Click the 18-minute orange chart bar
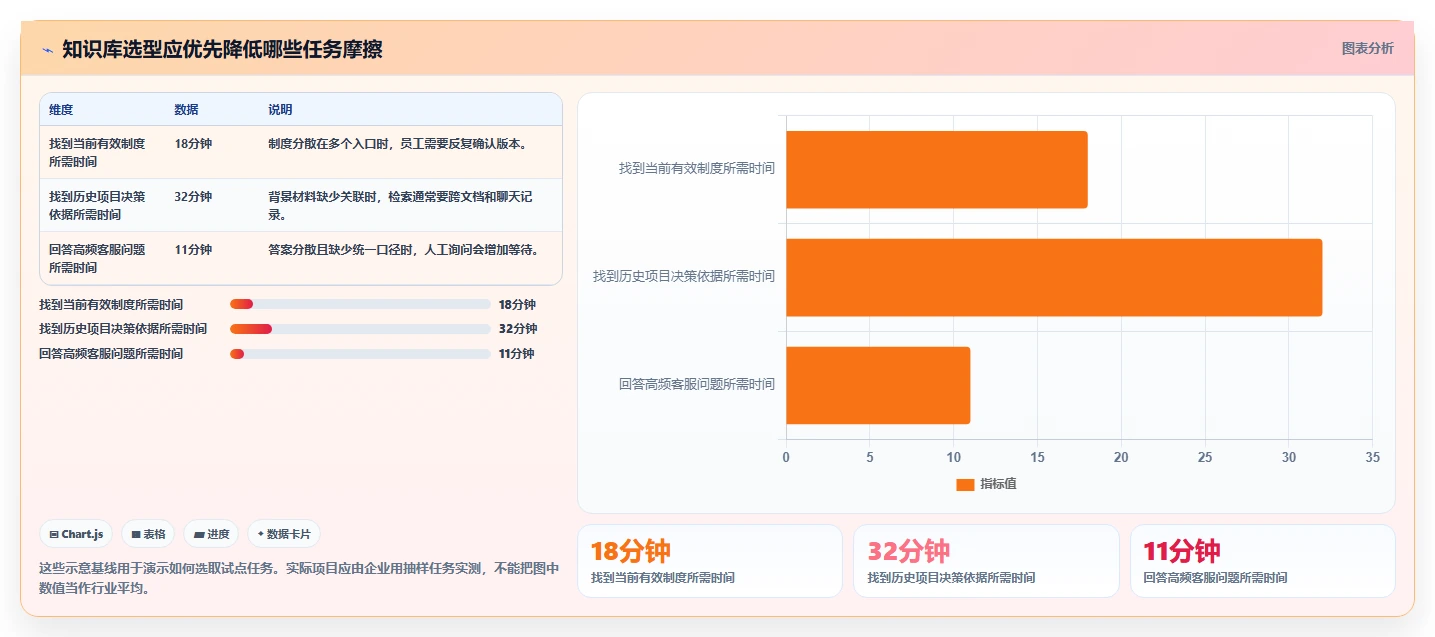The image size is (1435, 637). coord(937,169)
